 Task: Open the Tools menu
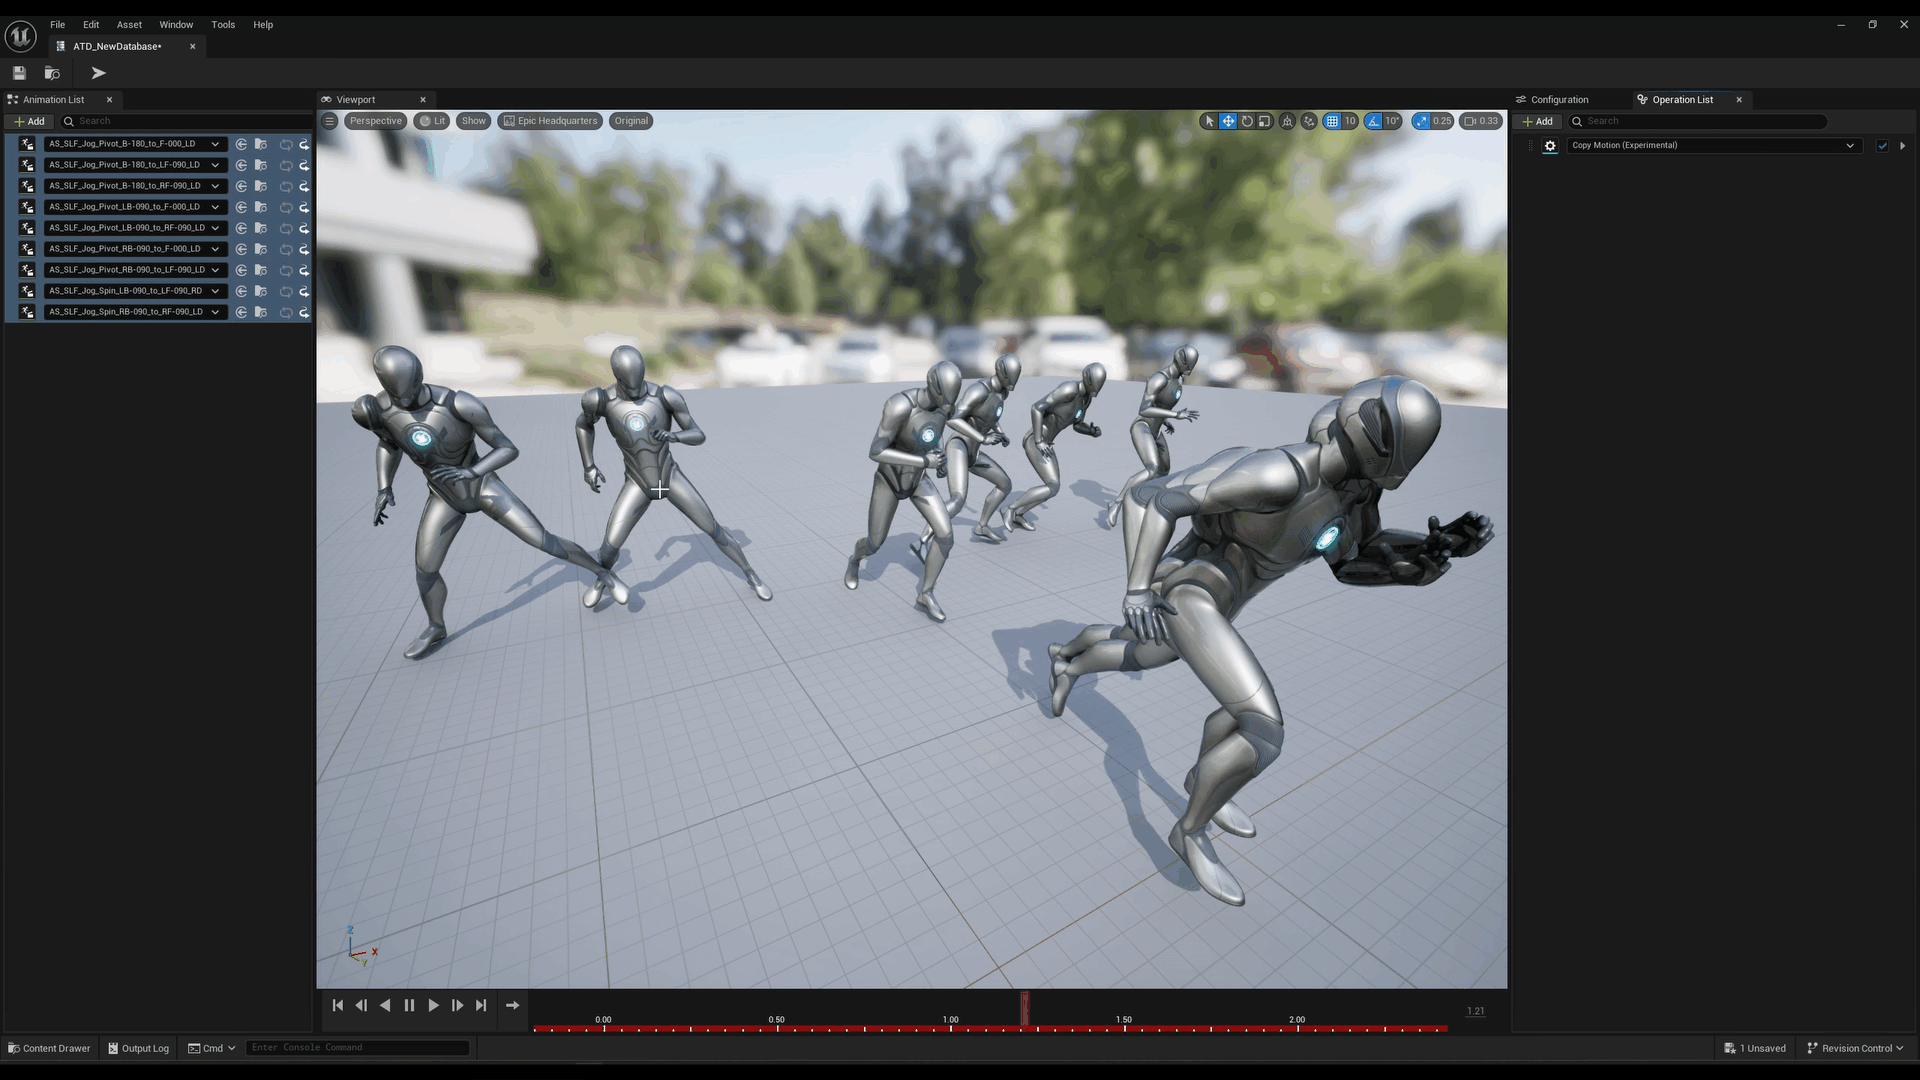[223, 25]
